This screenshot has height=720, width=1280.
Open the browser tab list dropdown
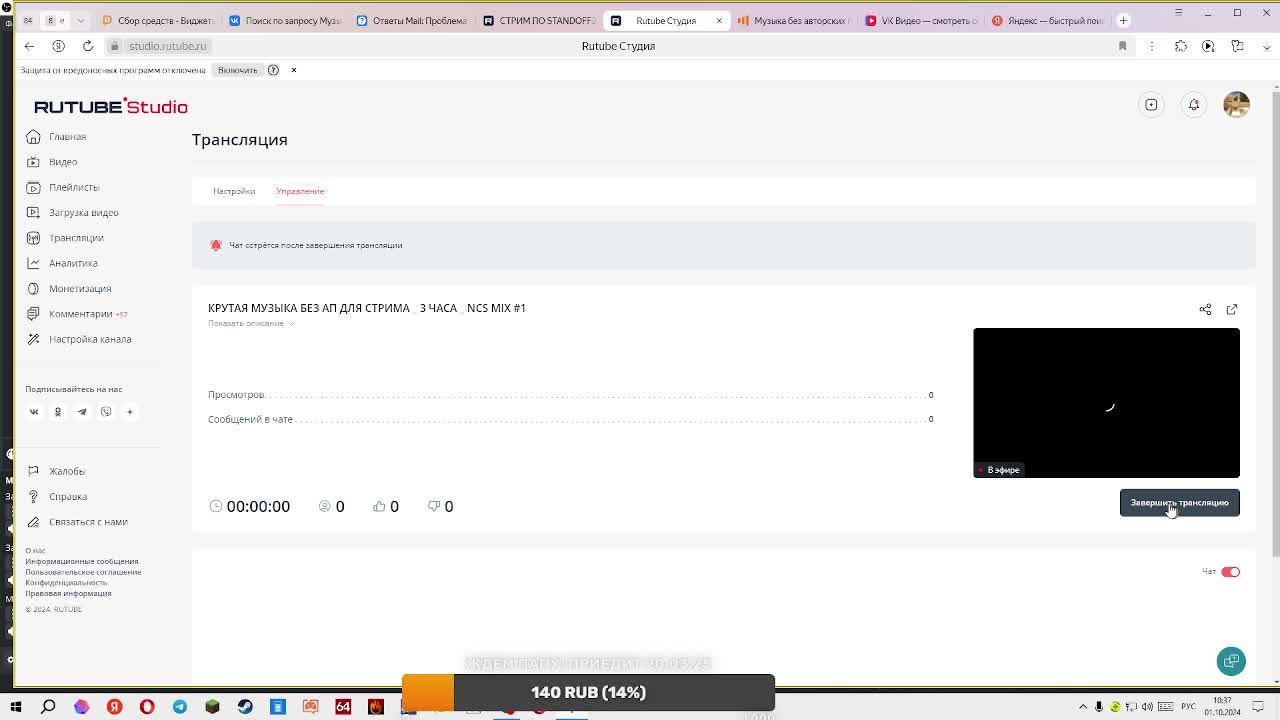point(80,20)
